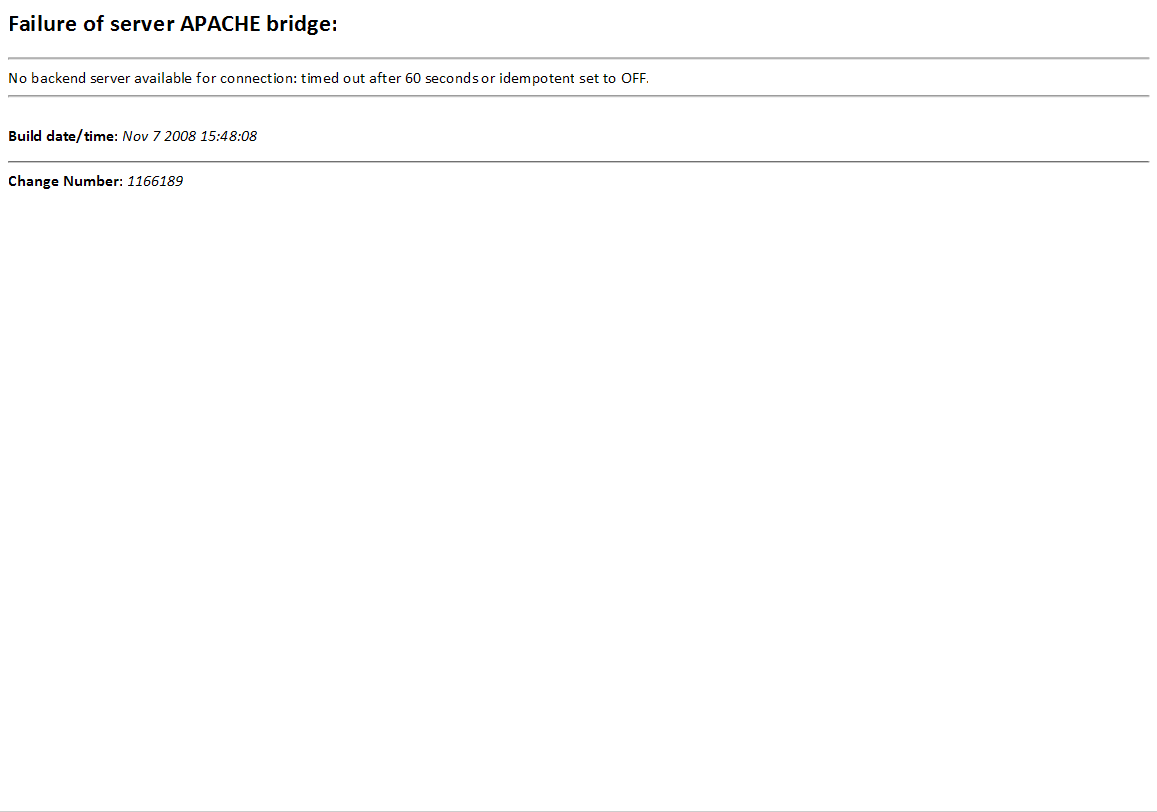Click the bold "Change Number:" label
Screen dimensions: 1157x812
[x=65, y=181]
